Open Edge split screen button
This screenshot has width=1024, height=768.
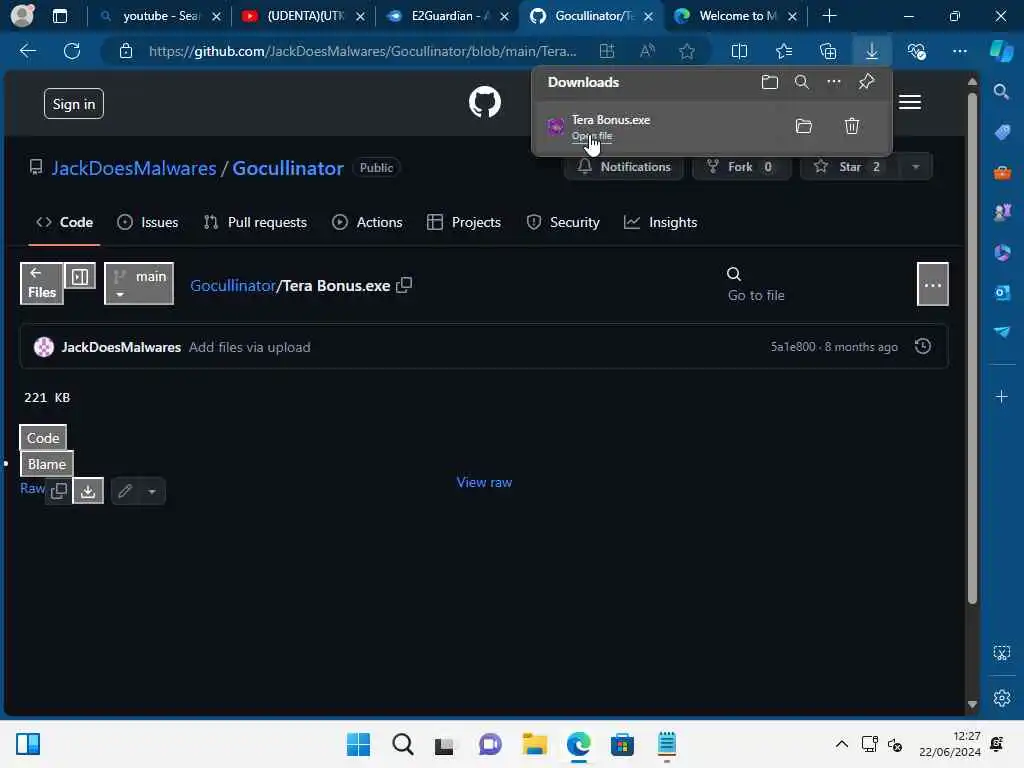739,51
